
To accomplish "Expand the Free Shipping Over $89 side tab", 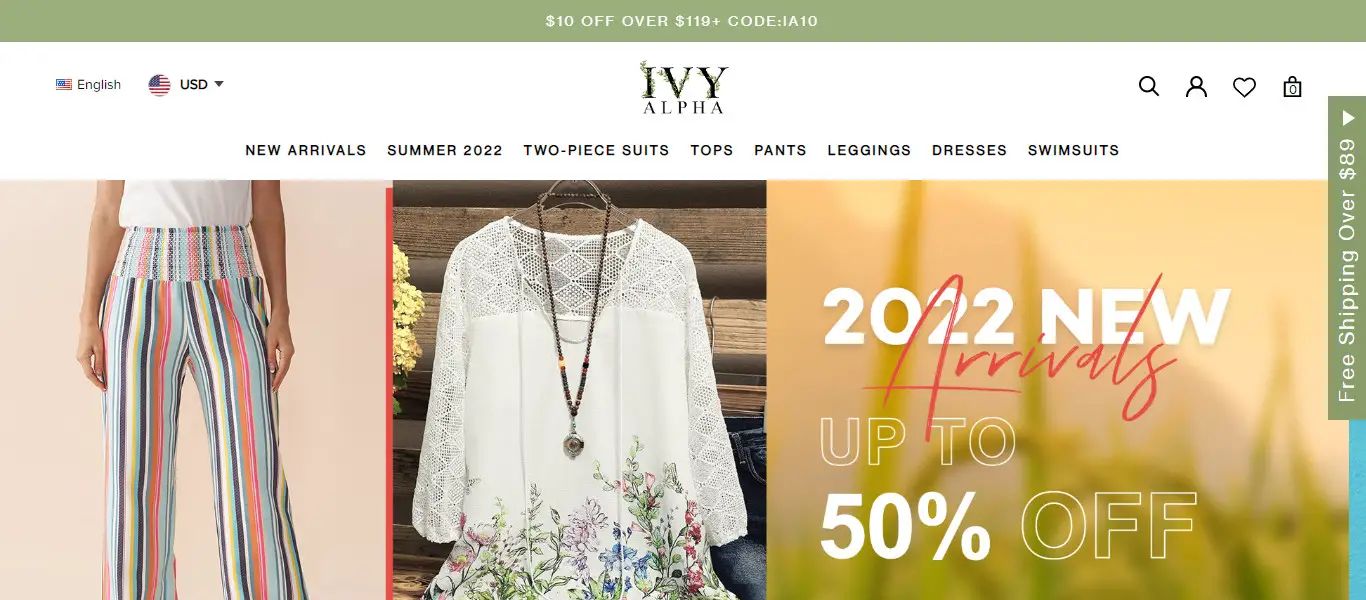I will click(x=1347, y=258).
